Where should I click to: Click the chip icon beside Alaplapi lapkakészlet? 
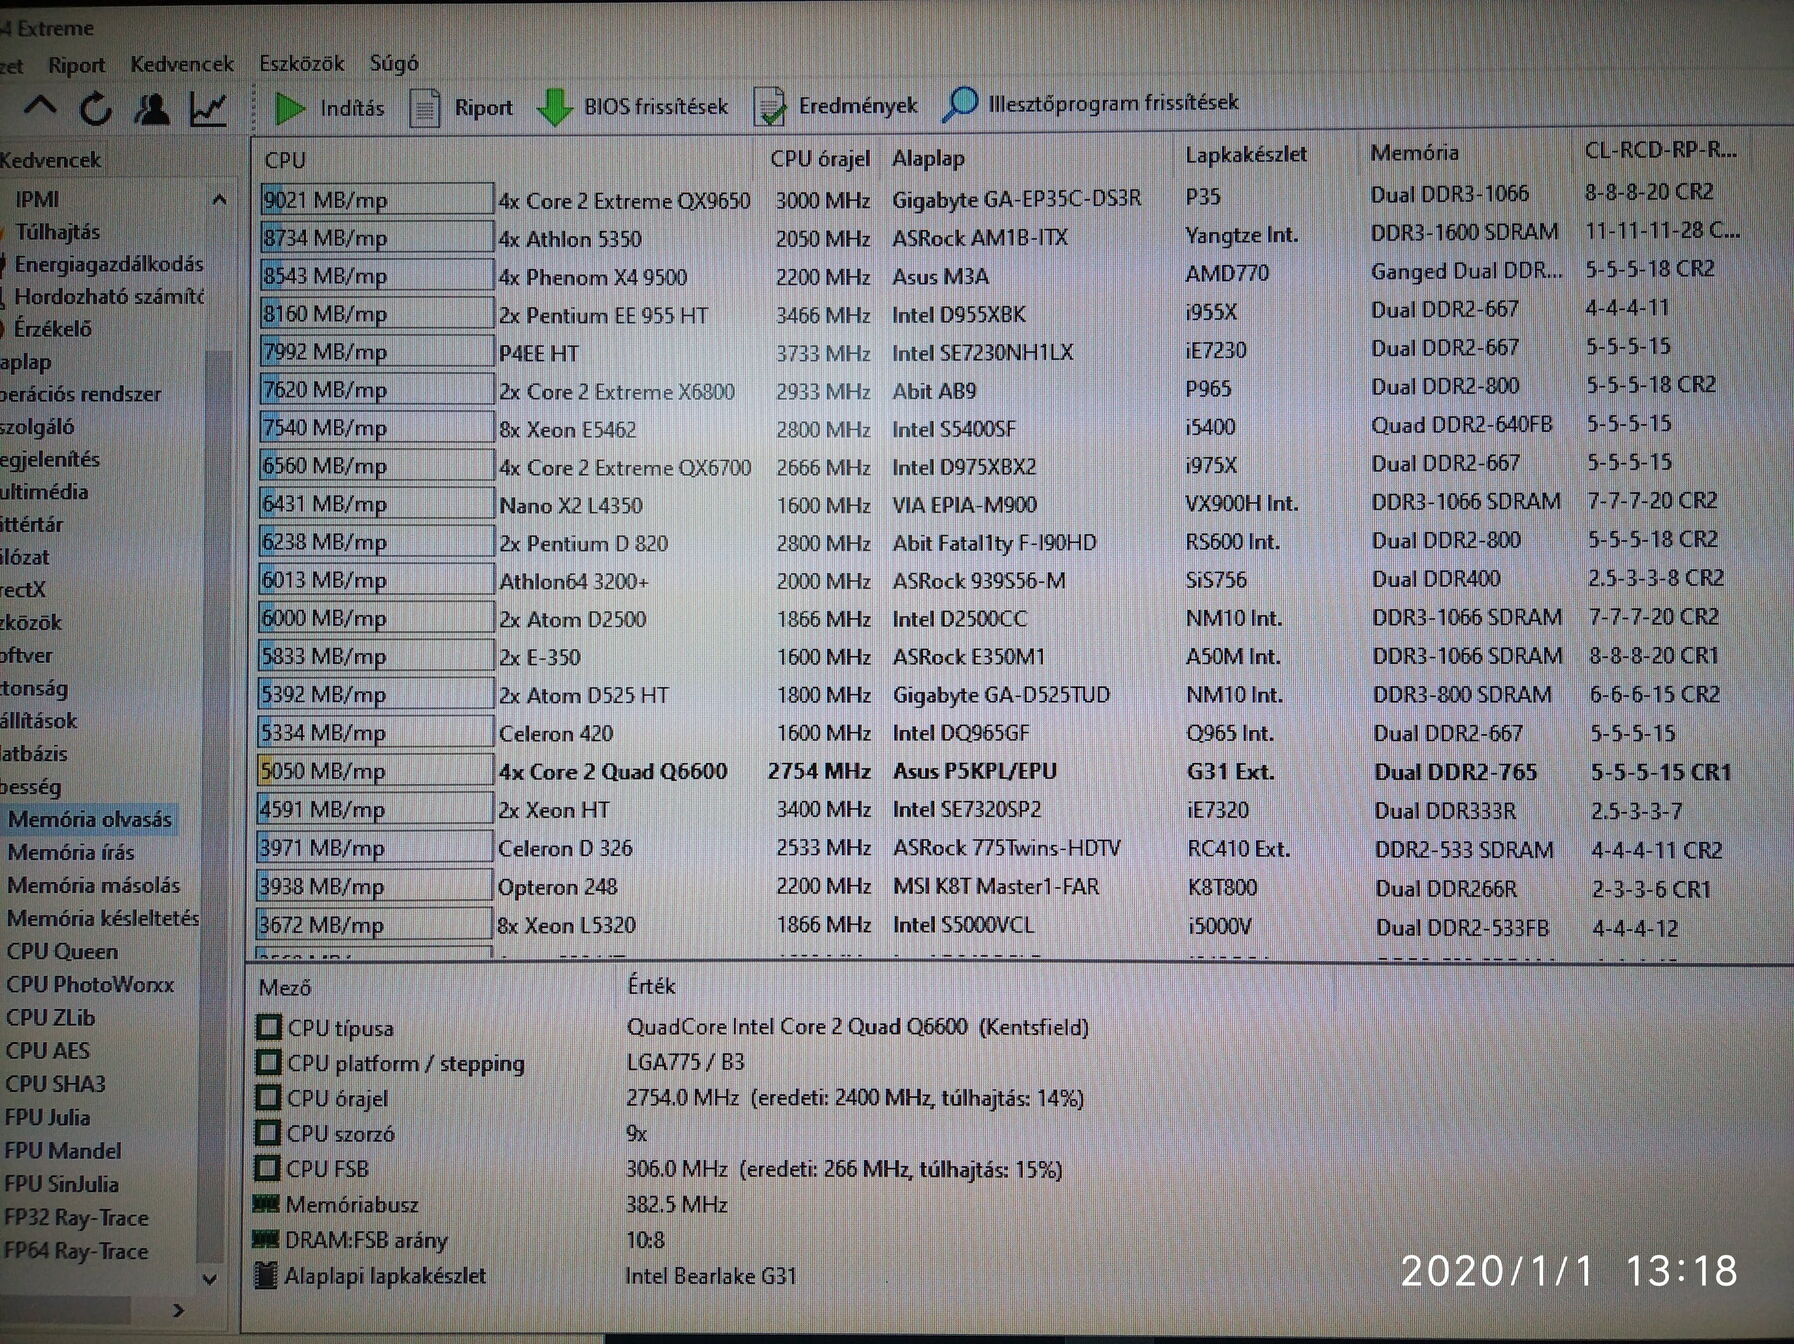point(266,1275)
